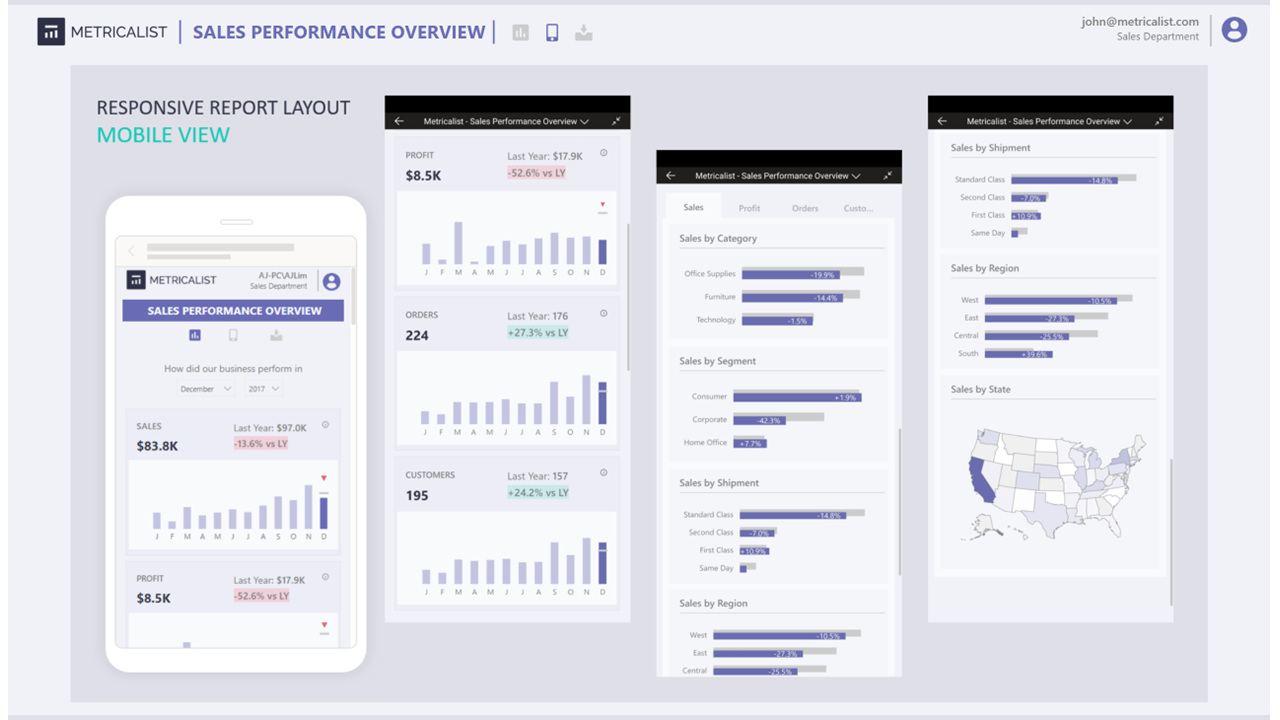Screen dimensions: 1280x720
Task: Toggle the red filter marker on the PROFIT chart
Action: (601, 203)
